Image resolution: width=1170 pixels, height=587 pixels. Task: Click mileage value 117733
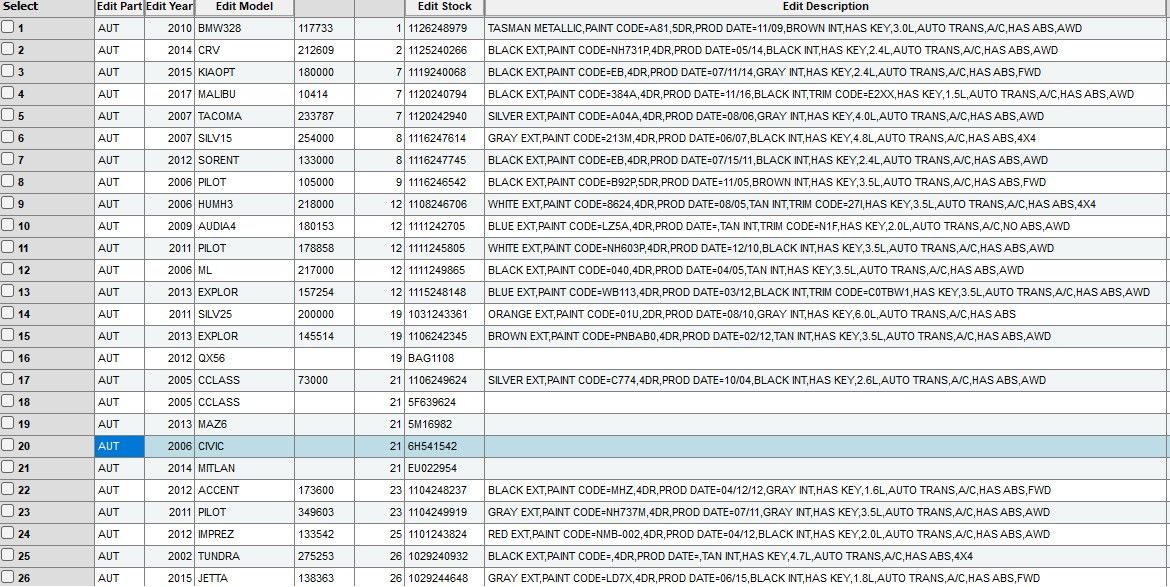pos(324,28)
